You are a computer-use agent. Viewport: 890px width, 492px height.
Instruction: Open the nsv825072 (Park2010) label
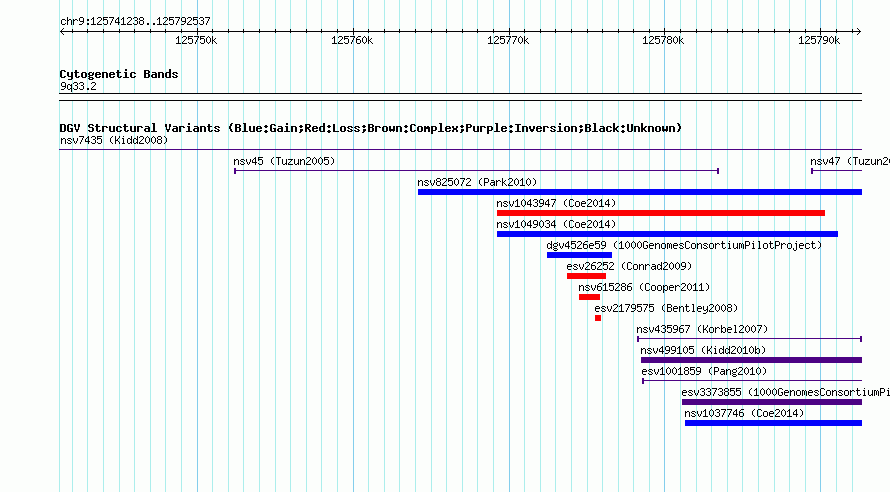pyautogui.click(x=477, y=182)
